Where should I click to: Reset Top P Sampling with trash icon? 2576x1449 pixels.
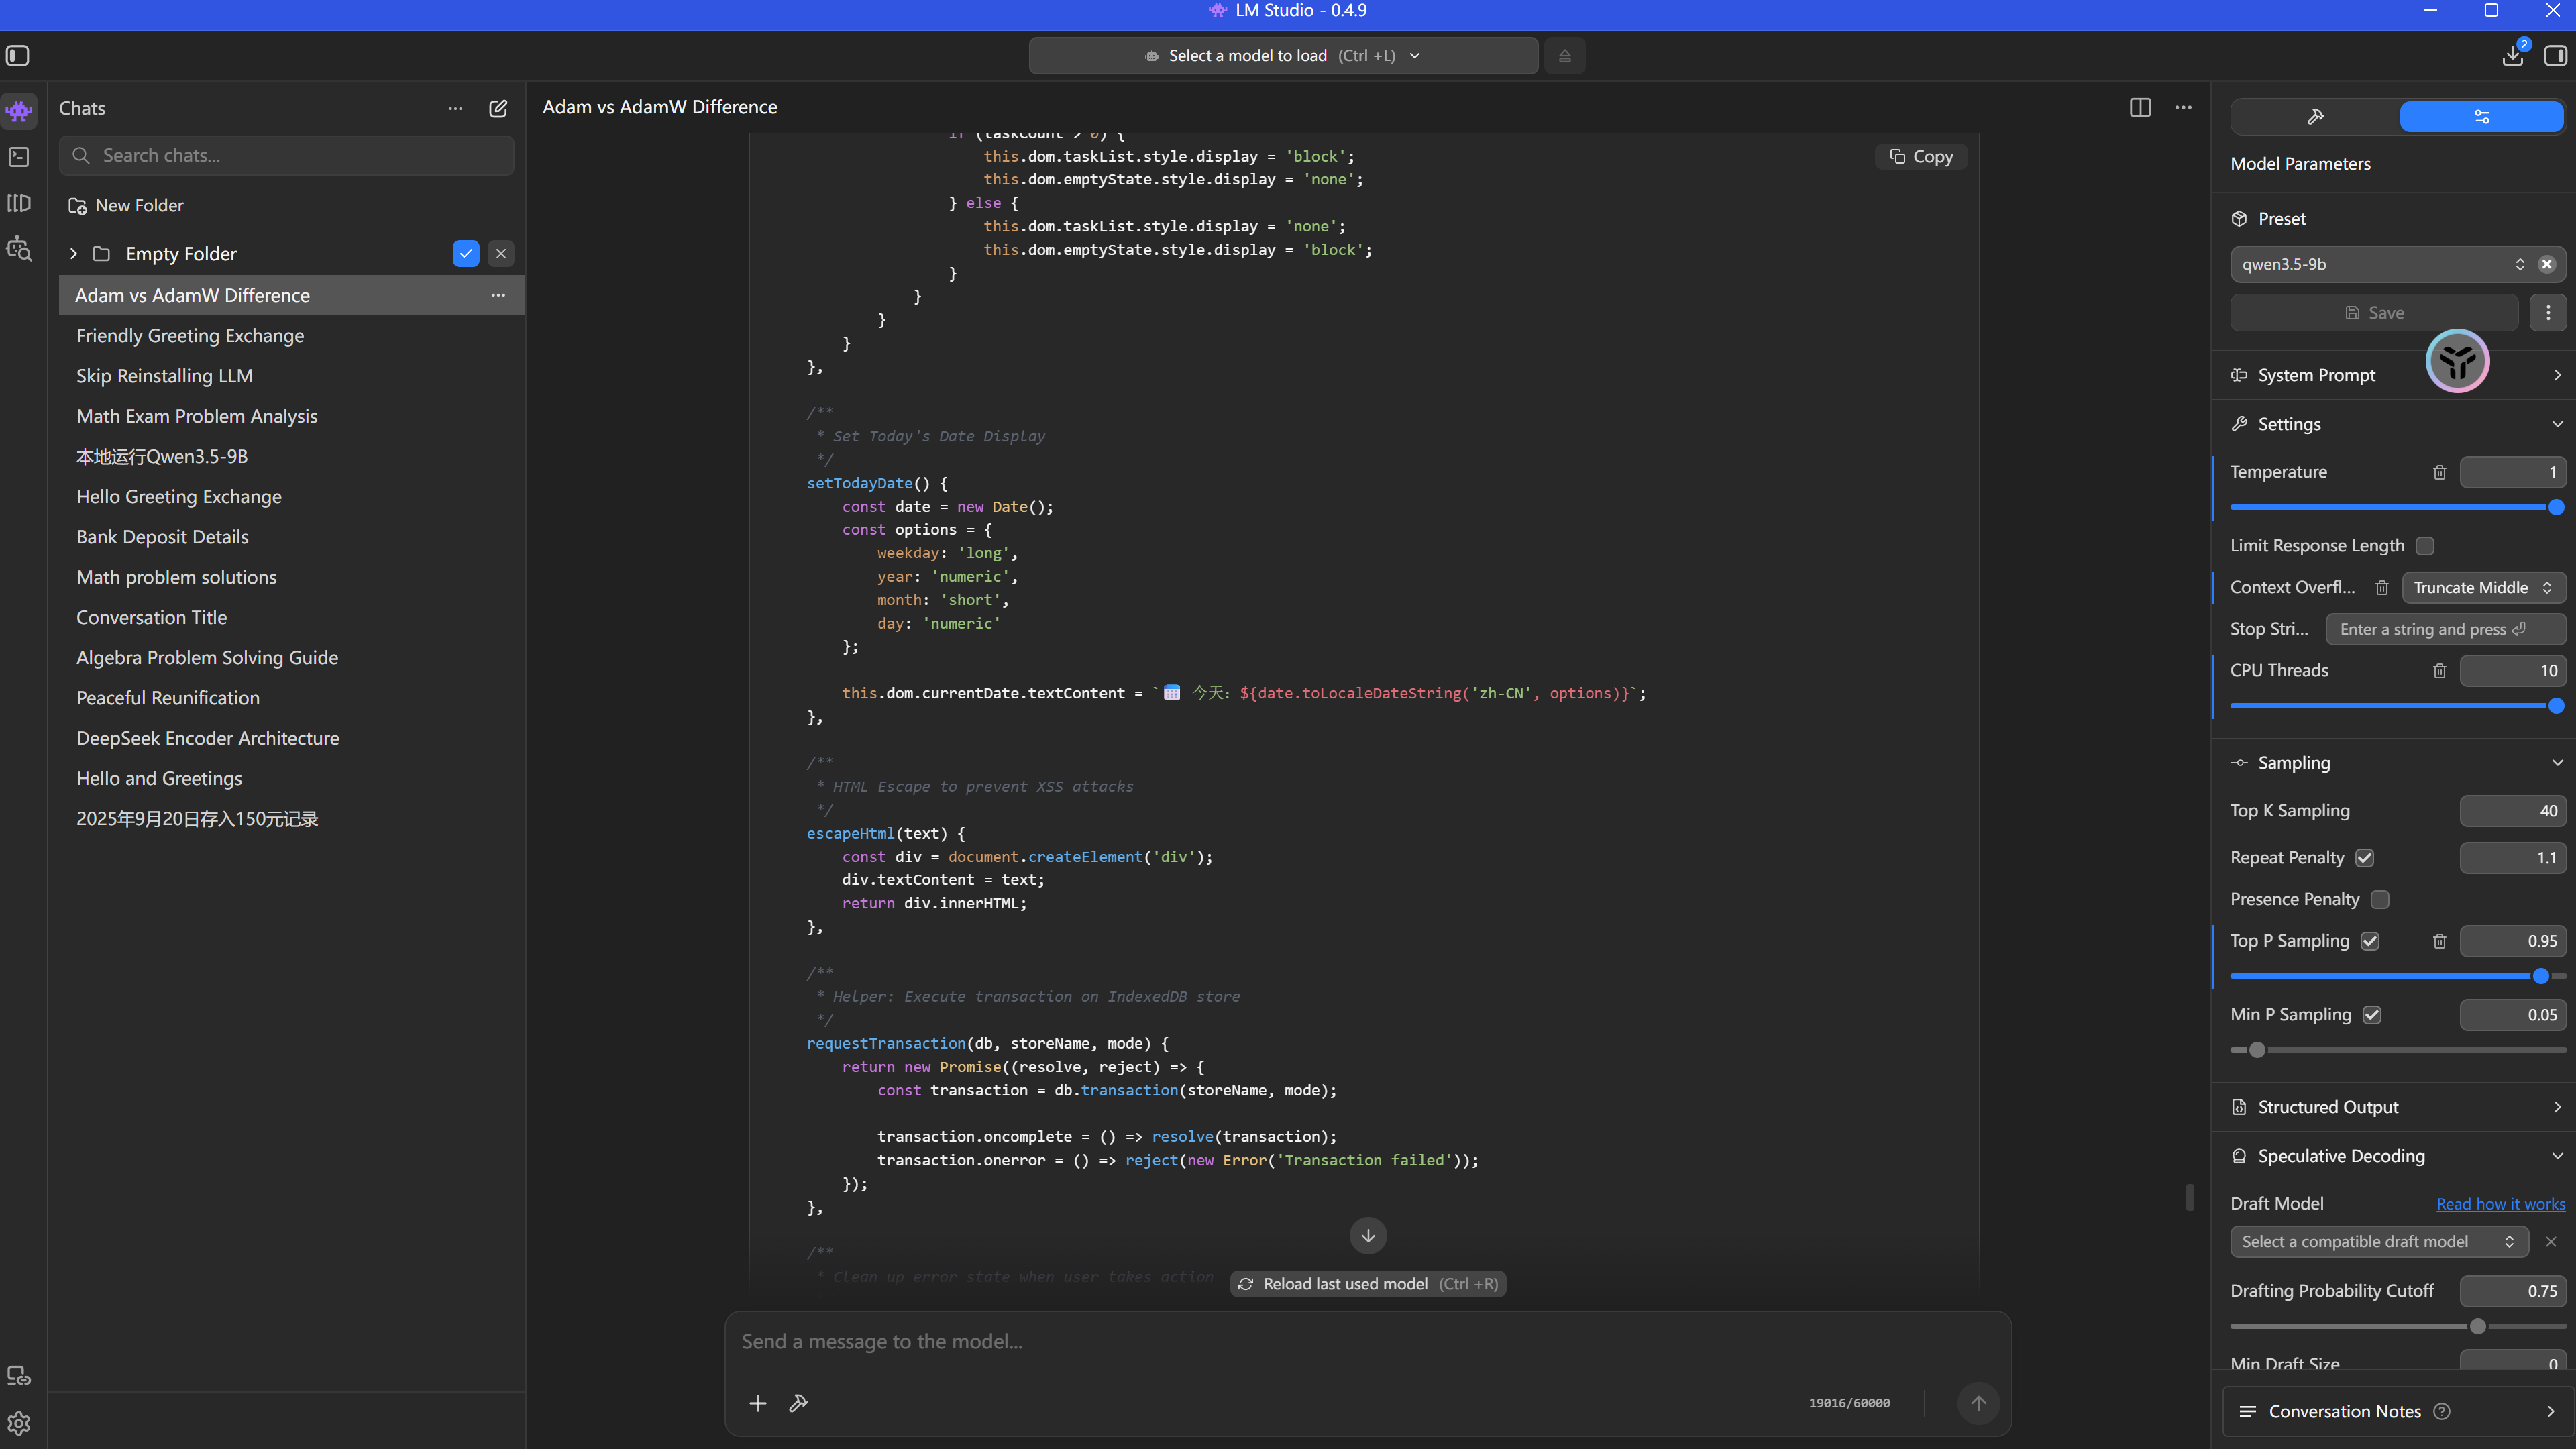tap(2440, 941)
